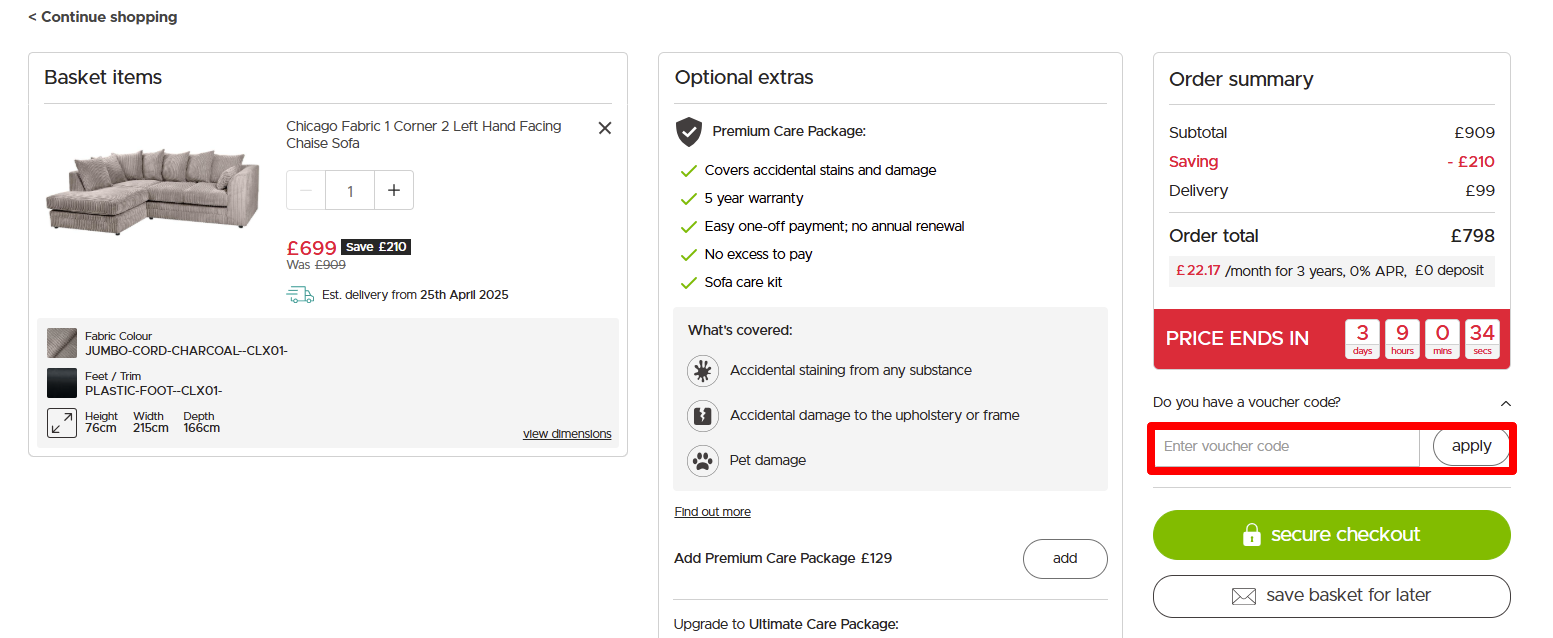Click the Subtotal £909 amount

(x=1474, y=132)
